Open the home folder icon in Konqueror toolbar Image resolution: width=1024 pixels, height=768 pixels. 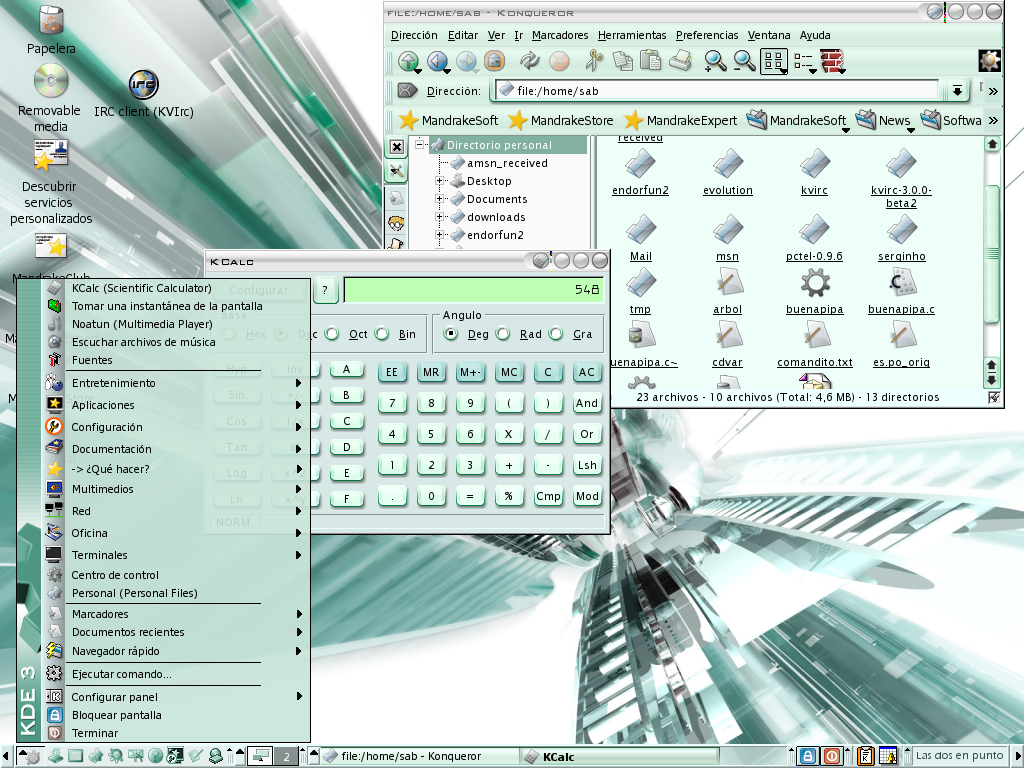(x=495, y=61)
